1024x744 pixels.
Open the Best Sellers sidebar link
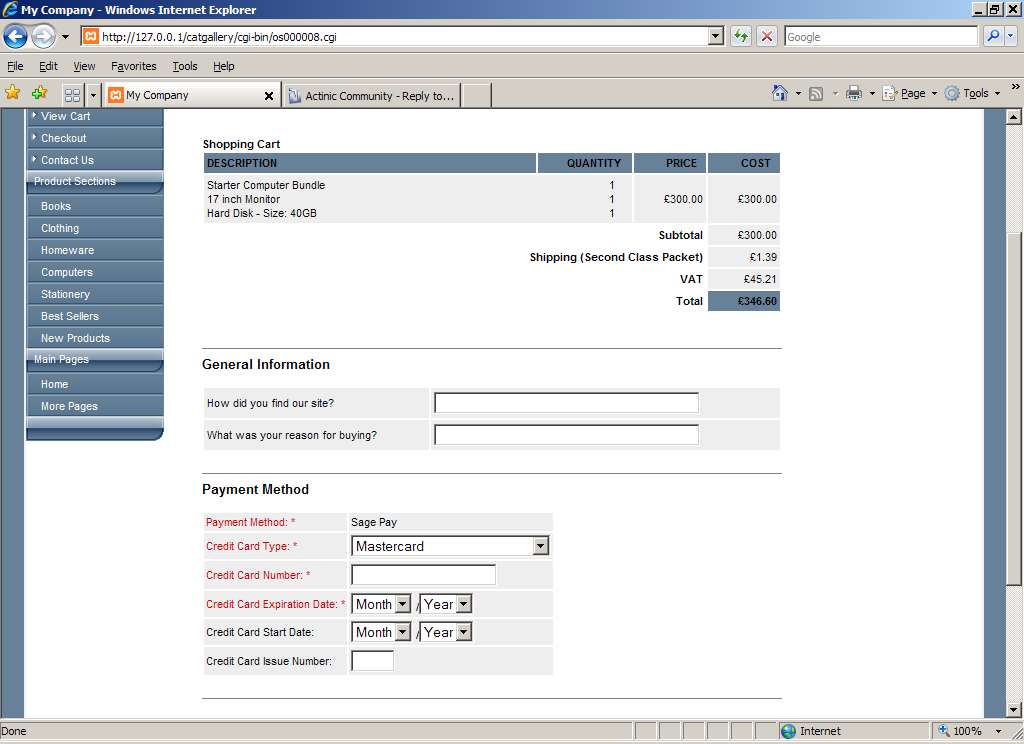pos(70,316)
